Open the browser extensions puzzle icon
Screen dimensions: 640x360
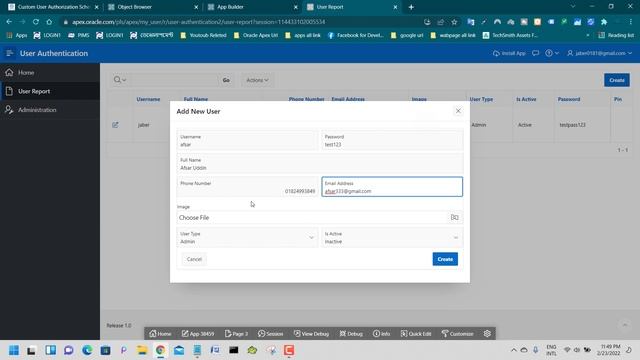coord(604,22)
